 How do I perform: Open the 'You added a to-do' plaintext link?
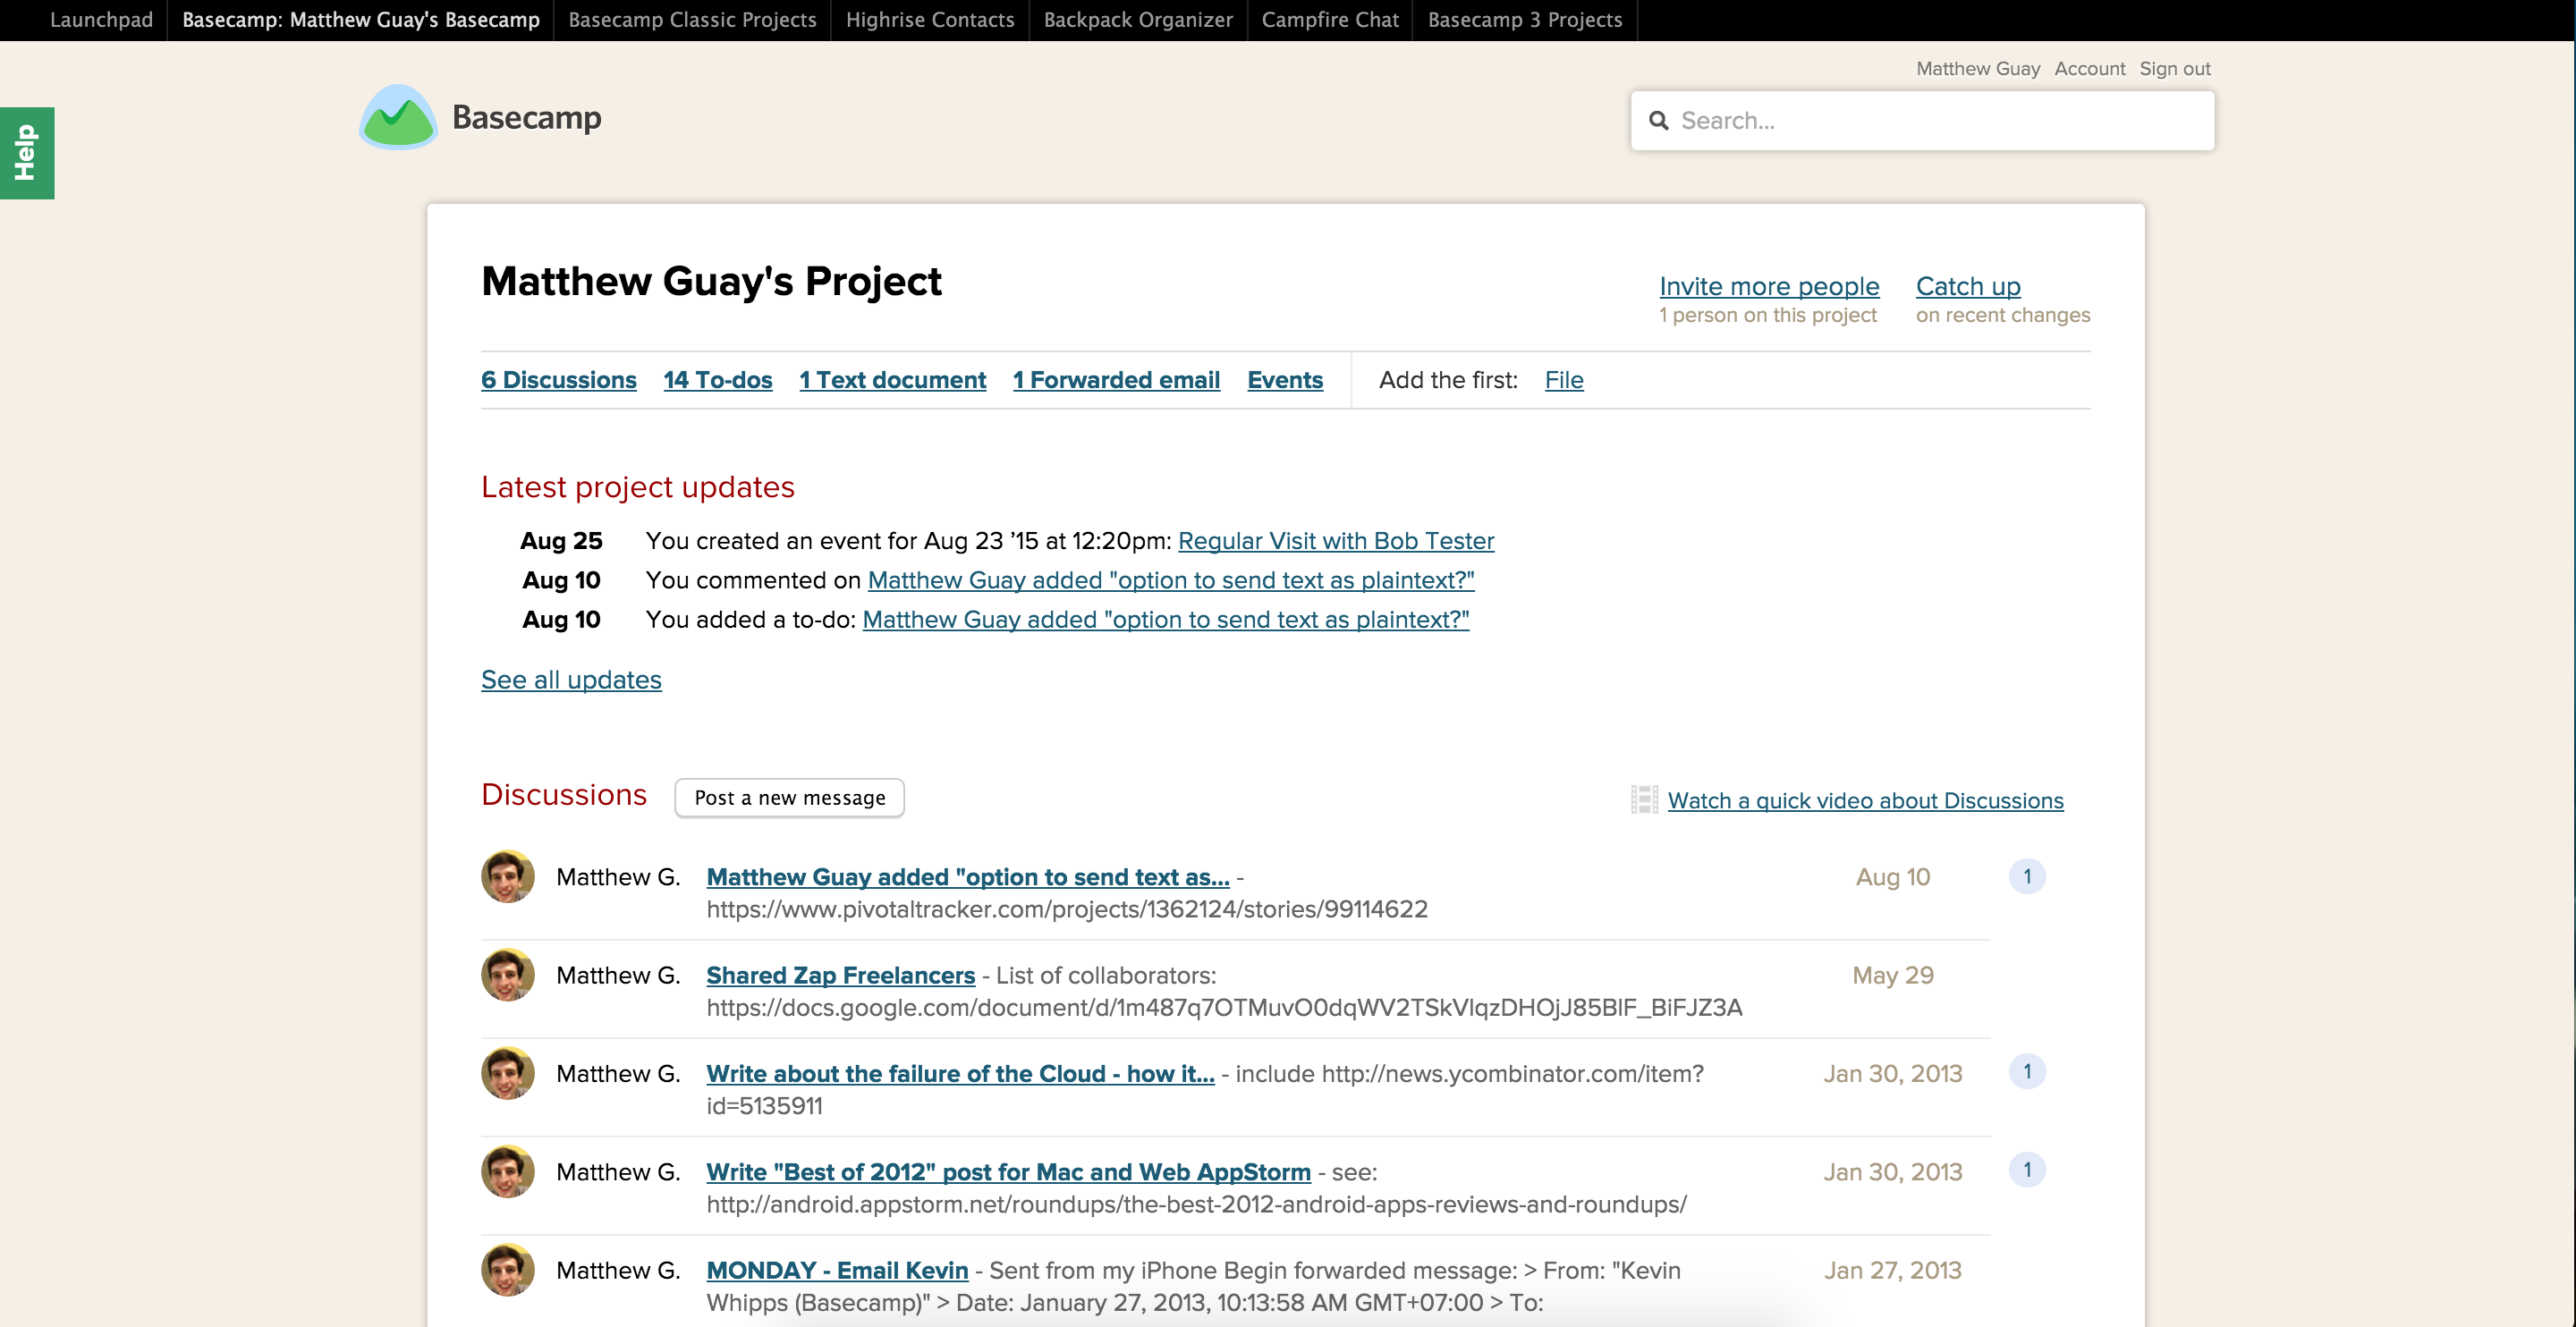[x=1166, y=620]
